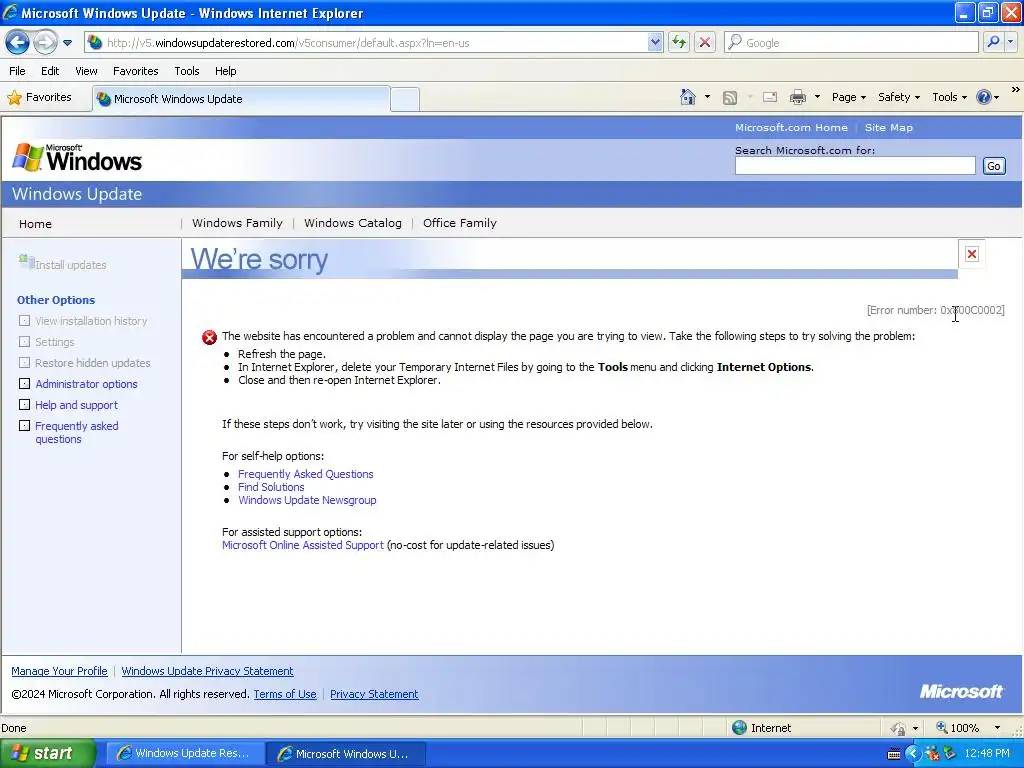This screenshot has width=1024, height=768.
Task: Expand the address bar URL dropdown
Action: click(655, 42)
